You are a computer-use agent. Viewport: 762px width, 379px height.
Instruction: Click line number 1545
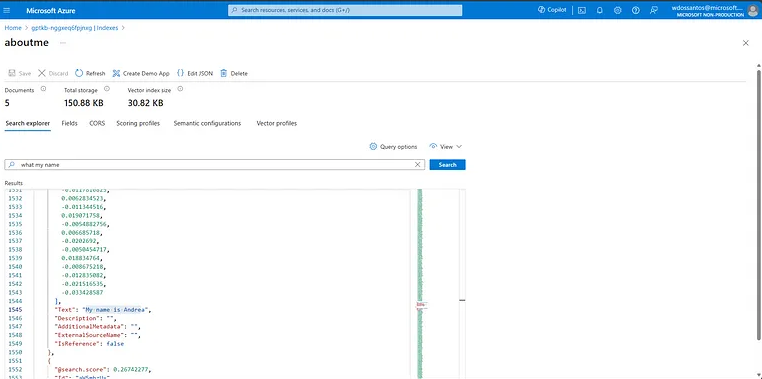pyautogui.click(x=16, y=310)
